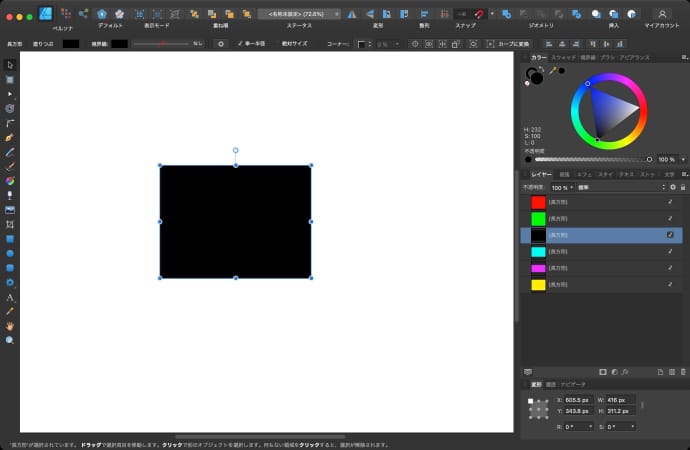The image size is (690, 450).
Task: Select the Pen tool
Action: (10, 136)
